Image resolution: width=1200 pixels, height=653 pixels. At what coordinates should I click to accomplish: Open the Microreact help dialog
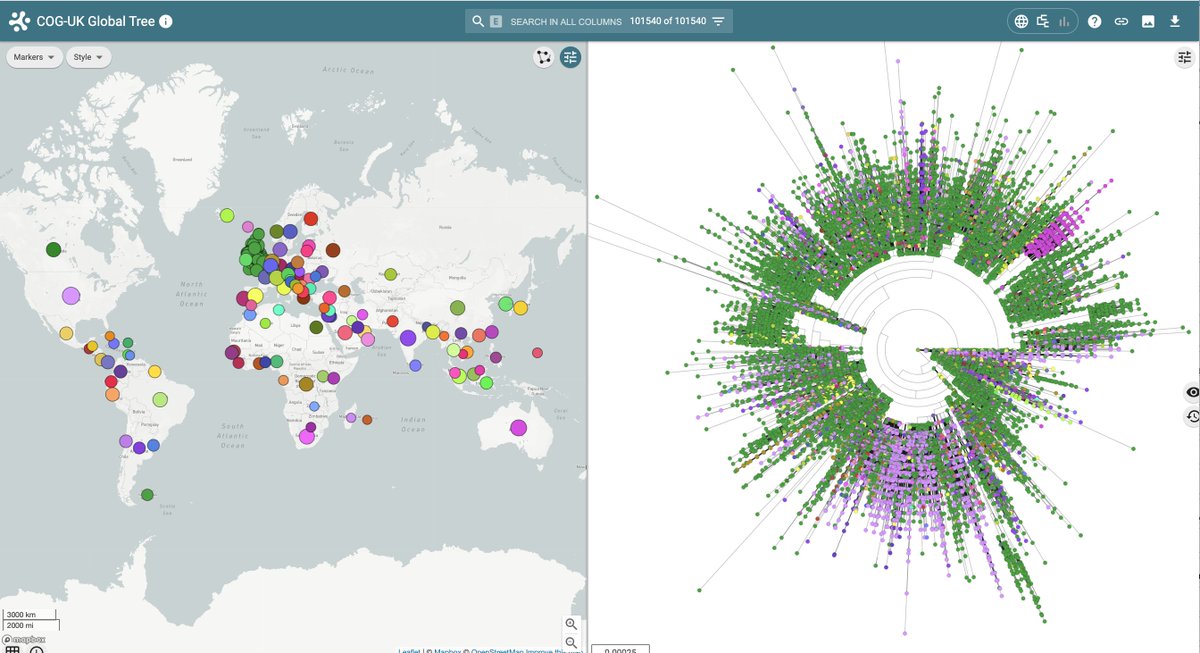pos(1094,21)
